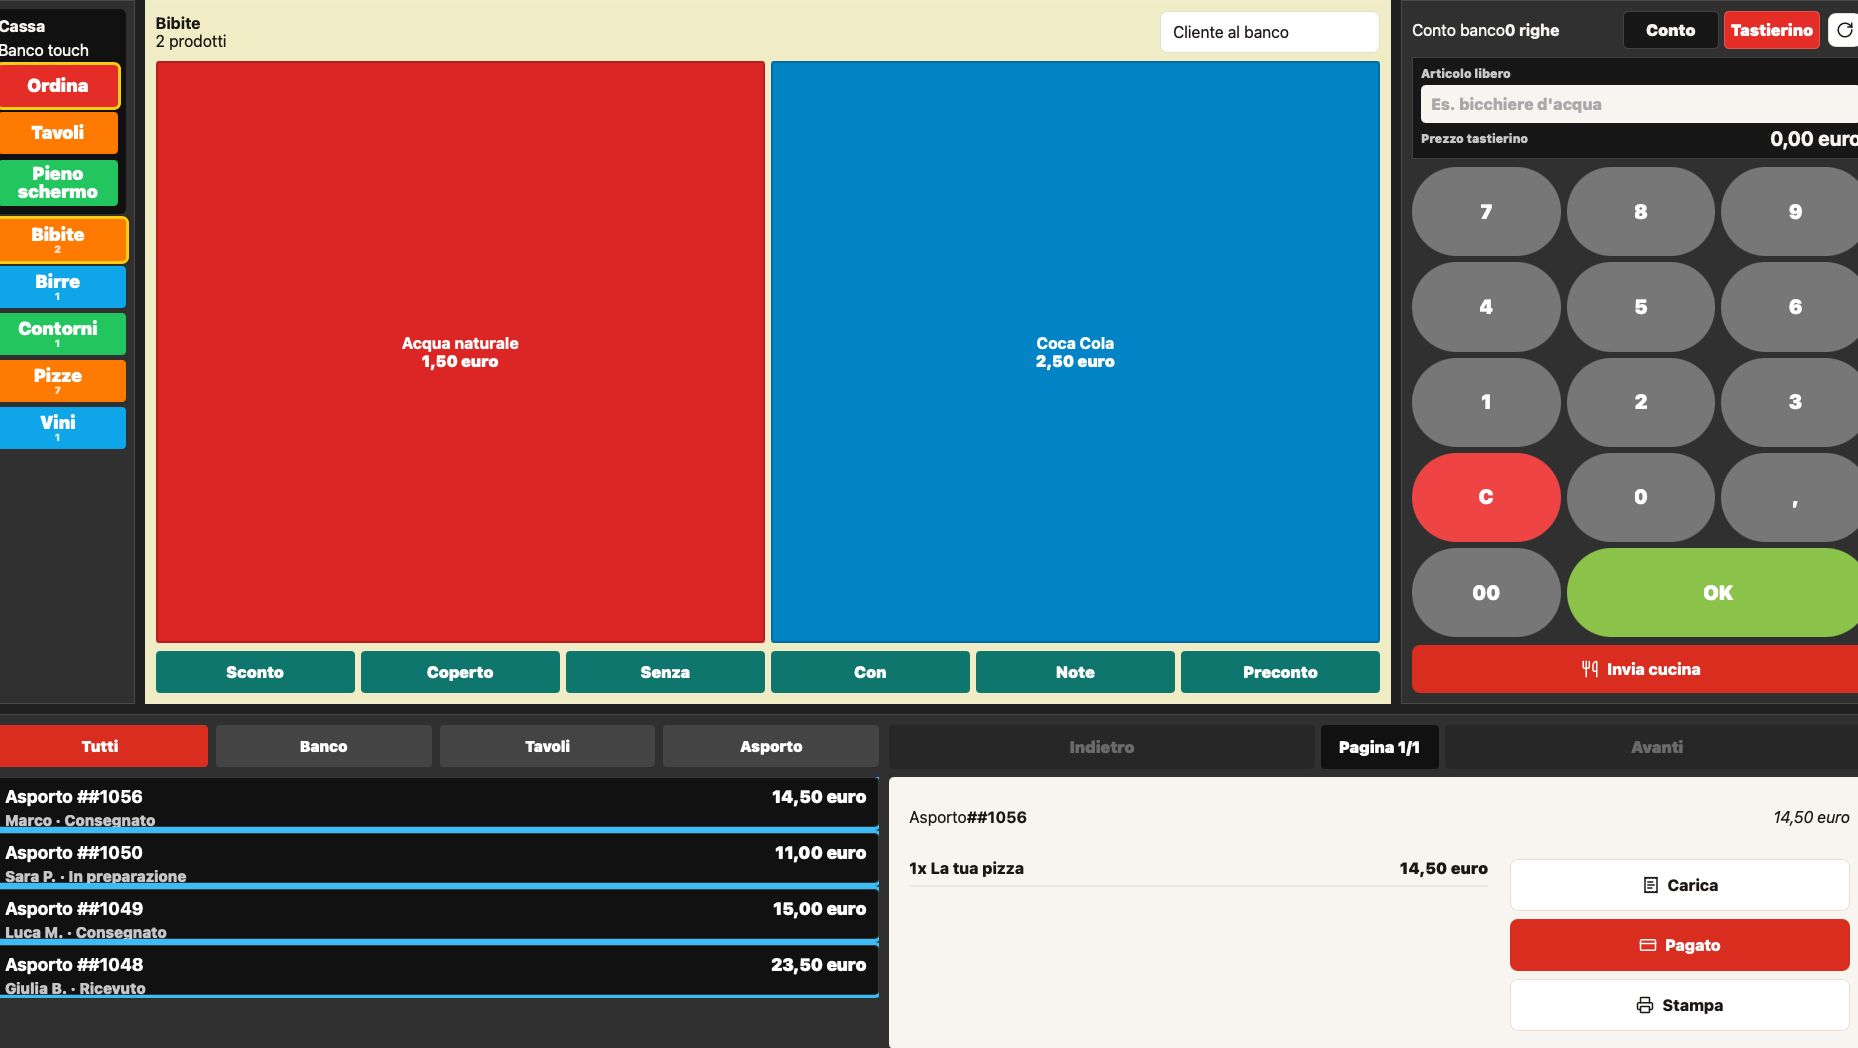
Task: Click the Preconto button
Action: [x=1280, y=672]
